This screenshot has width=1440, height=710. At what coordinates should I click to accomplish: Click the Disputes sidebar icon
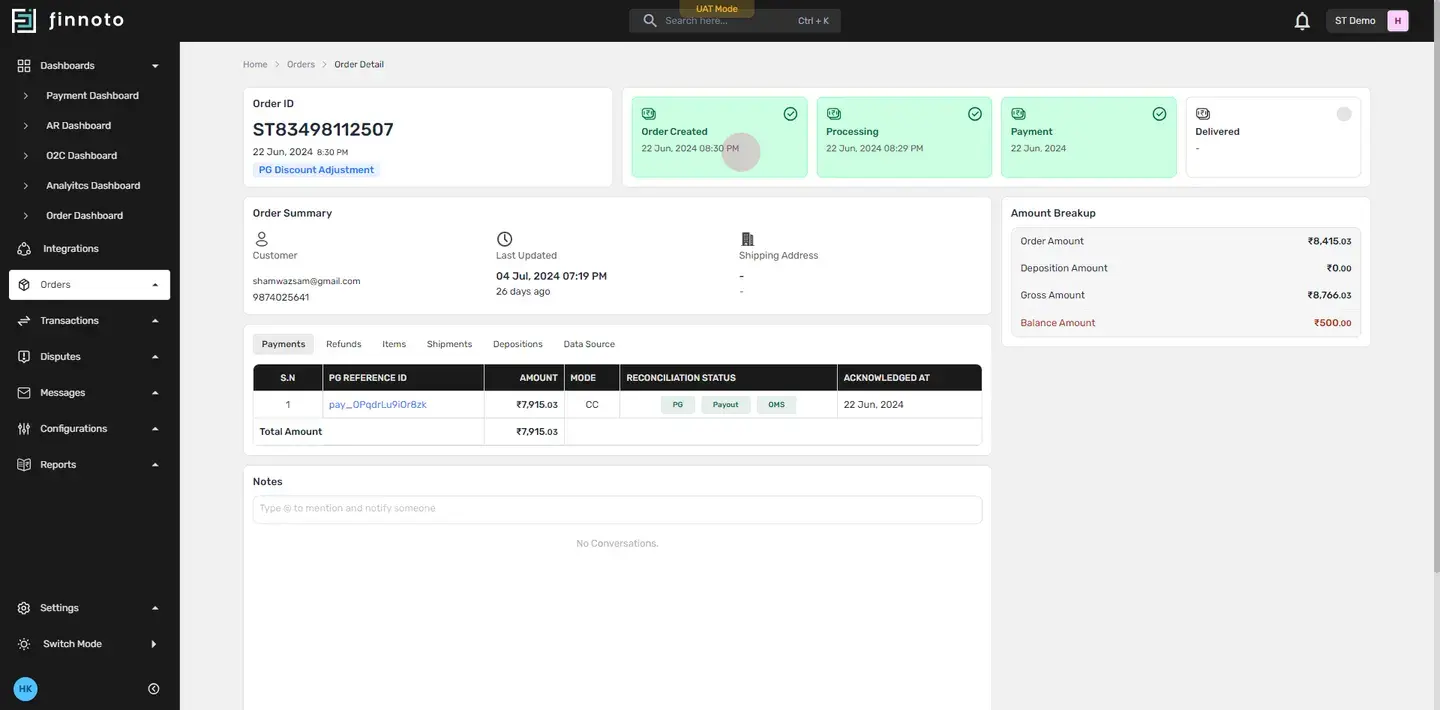pos(24,357)
